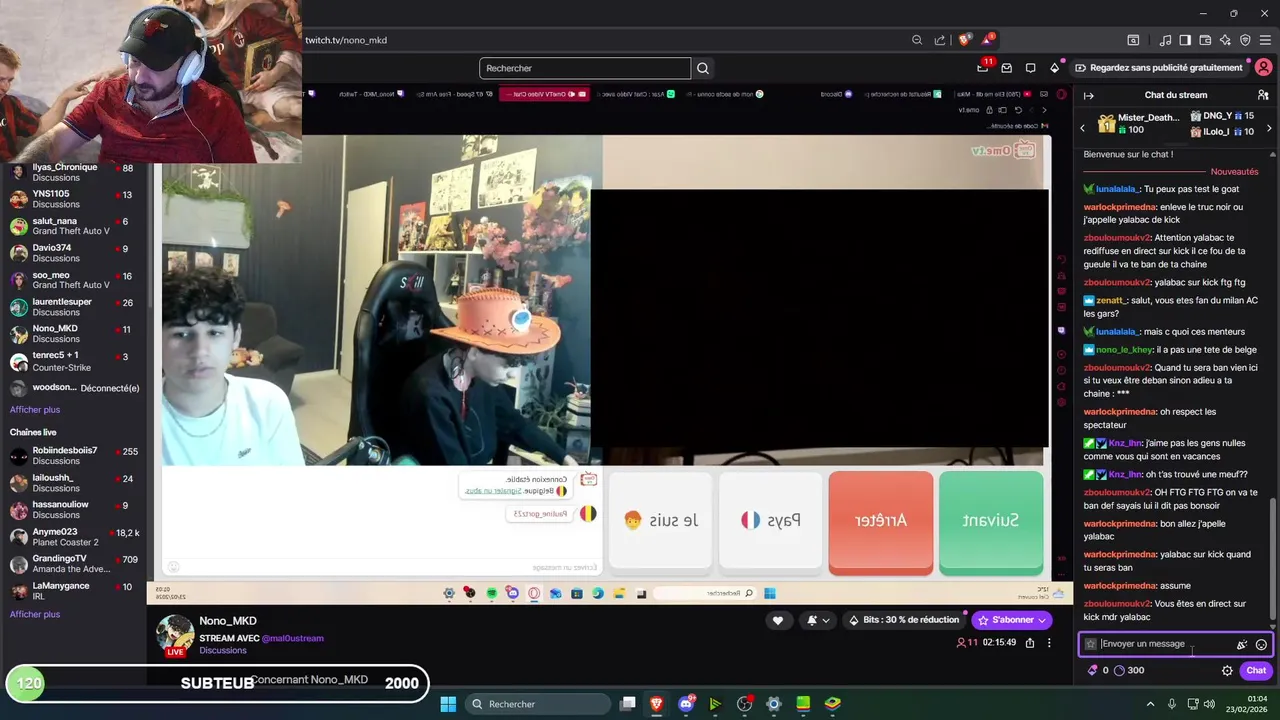The image size is (1280, 720).
Task: Click Bits 30 % de réduction button
Action: (x=903, y=620)
